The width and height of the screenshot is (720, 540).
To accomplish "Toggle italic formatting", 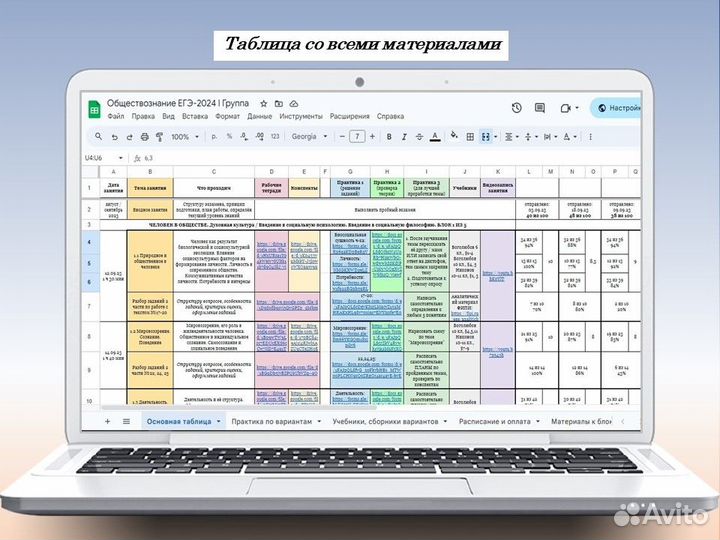I will coord(404,137).
